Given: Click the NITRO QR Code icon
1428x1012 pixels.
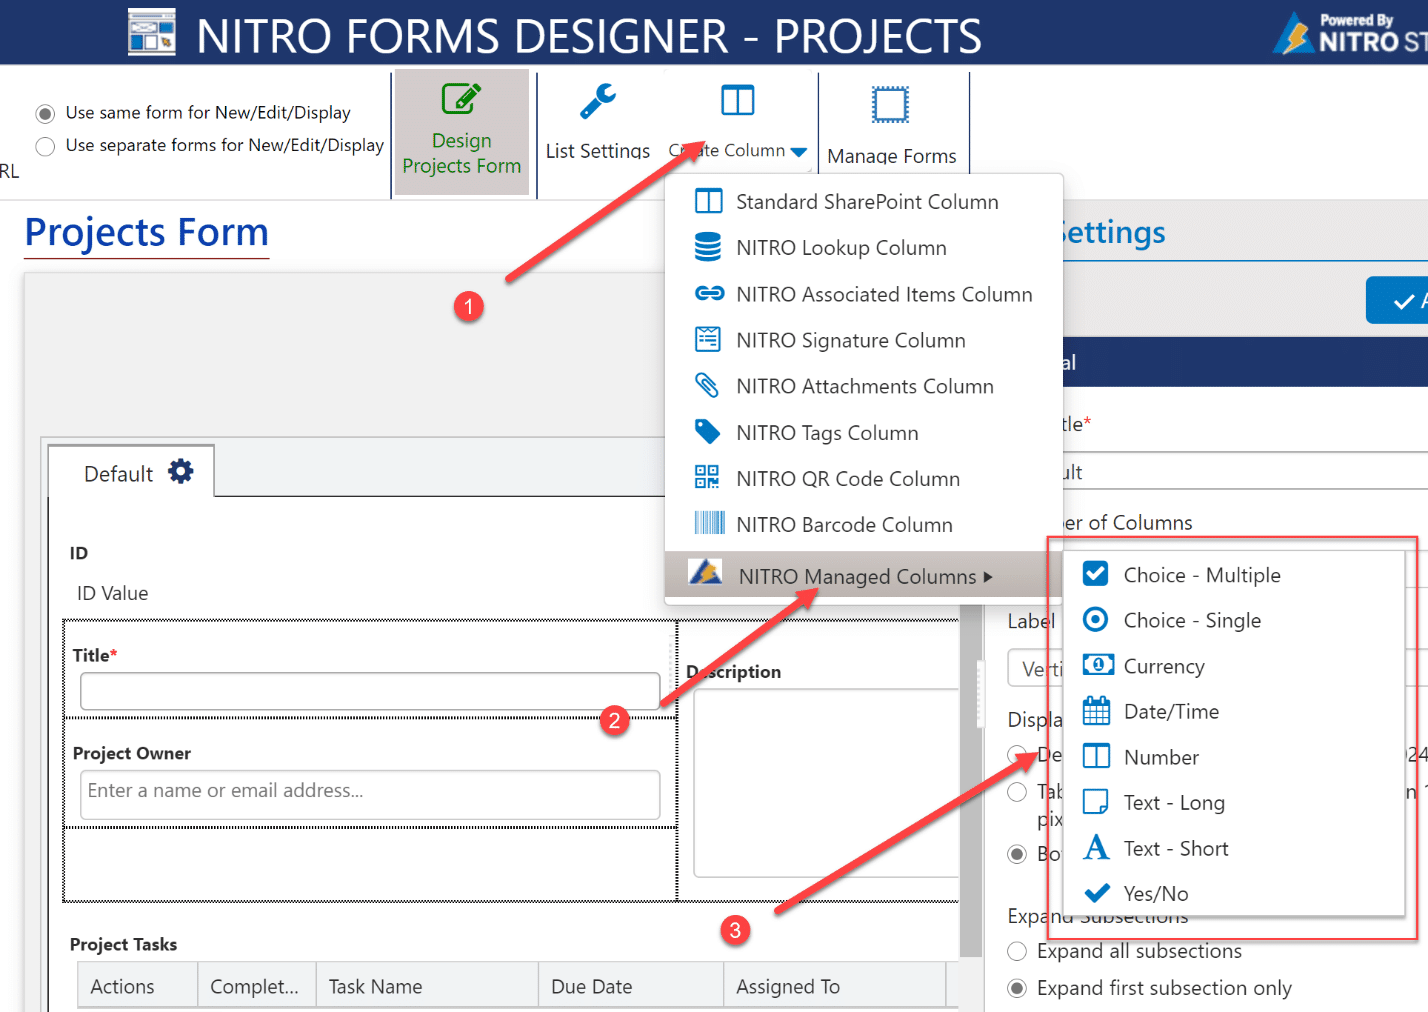Looking at the screenshot, I should tap(707, 477).
